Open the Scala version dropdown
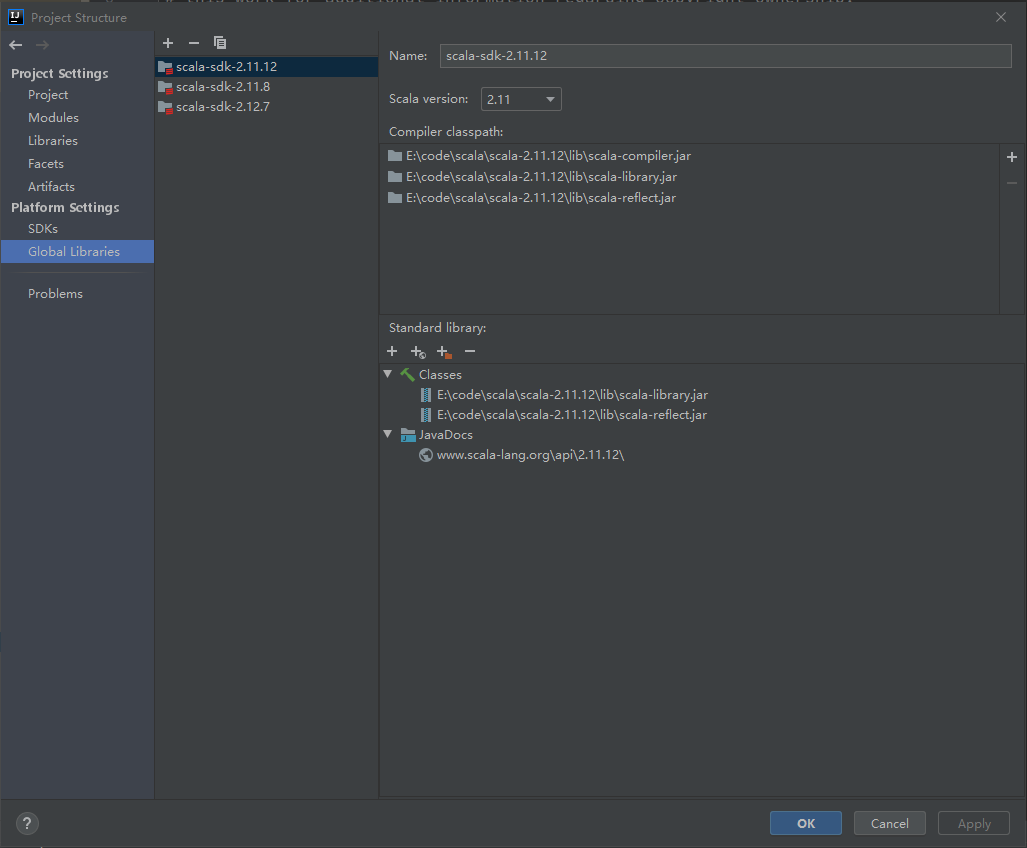 pyautogui.click(x=521, y=99)
